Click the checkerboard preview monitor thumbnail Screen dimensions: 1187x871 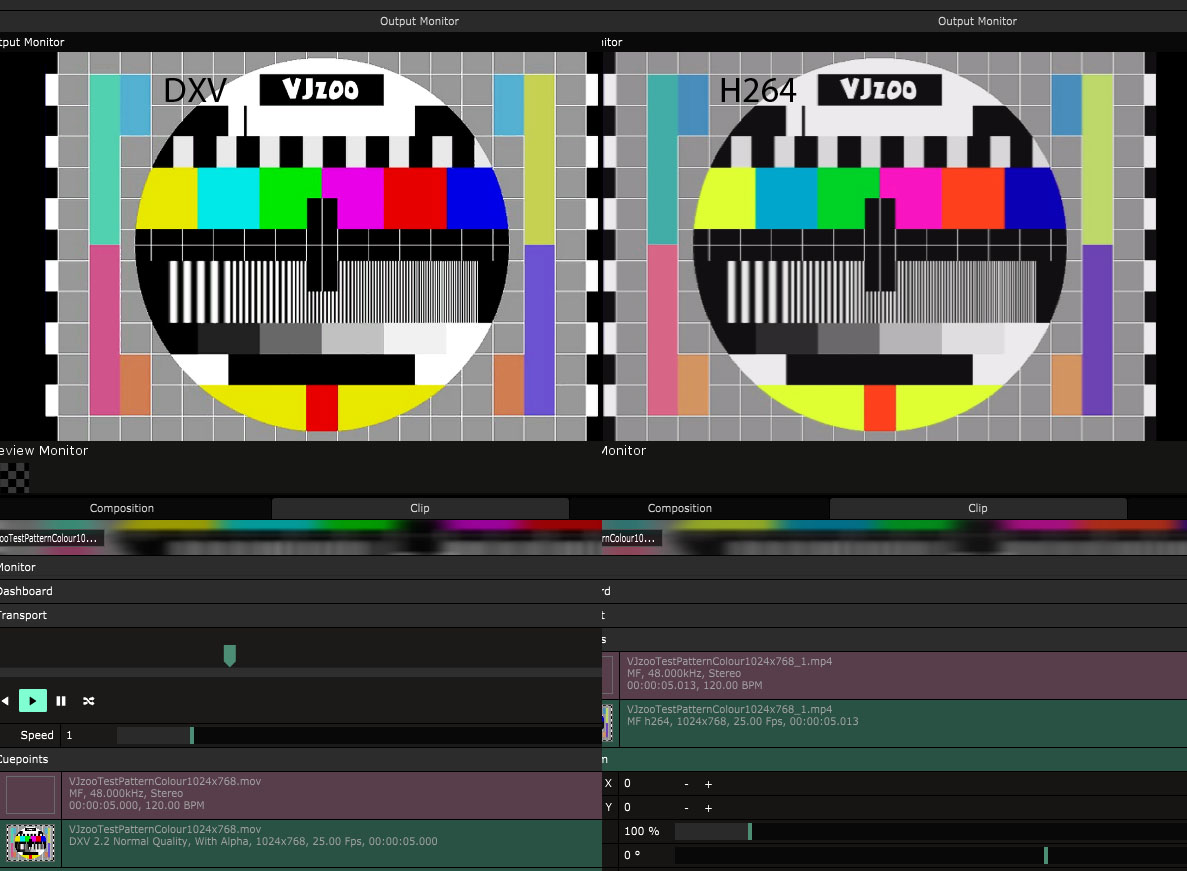click(14, 477)
